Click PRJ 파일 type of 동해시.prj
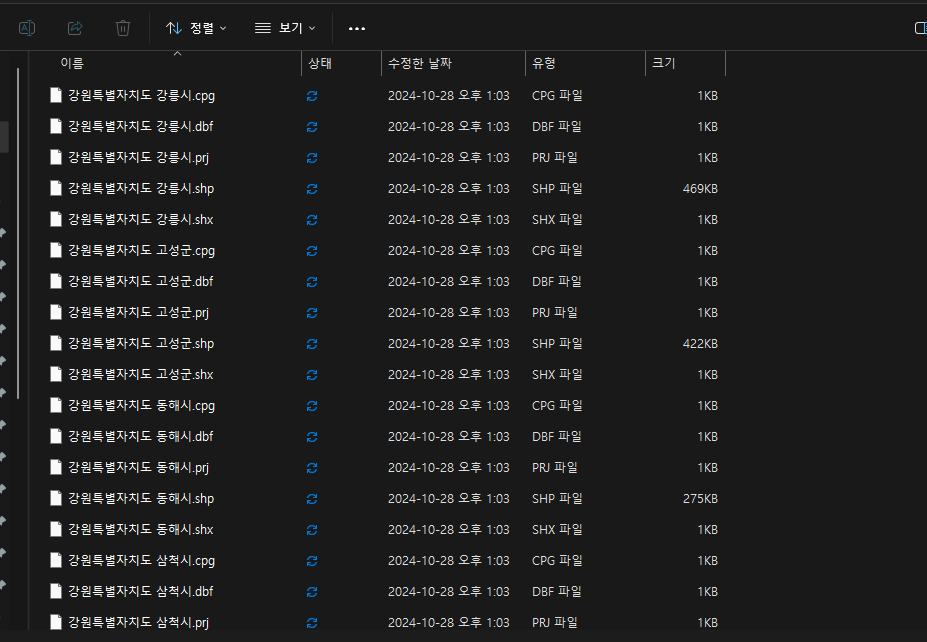The height and width of the screenshot is (642, 927). (555, 468)
